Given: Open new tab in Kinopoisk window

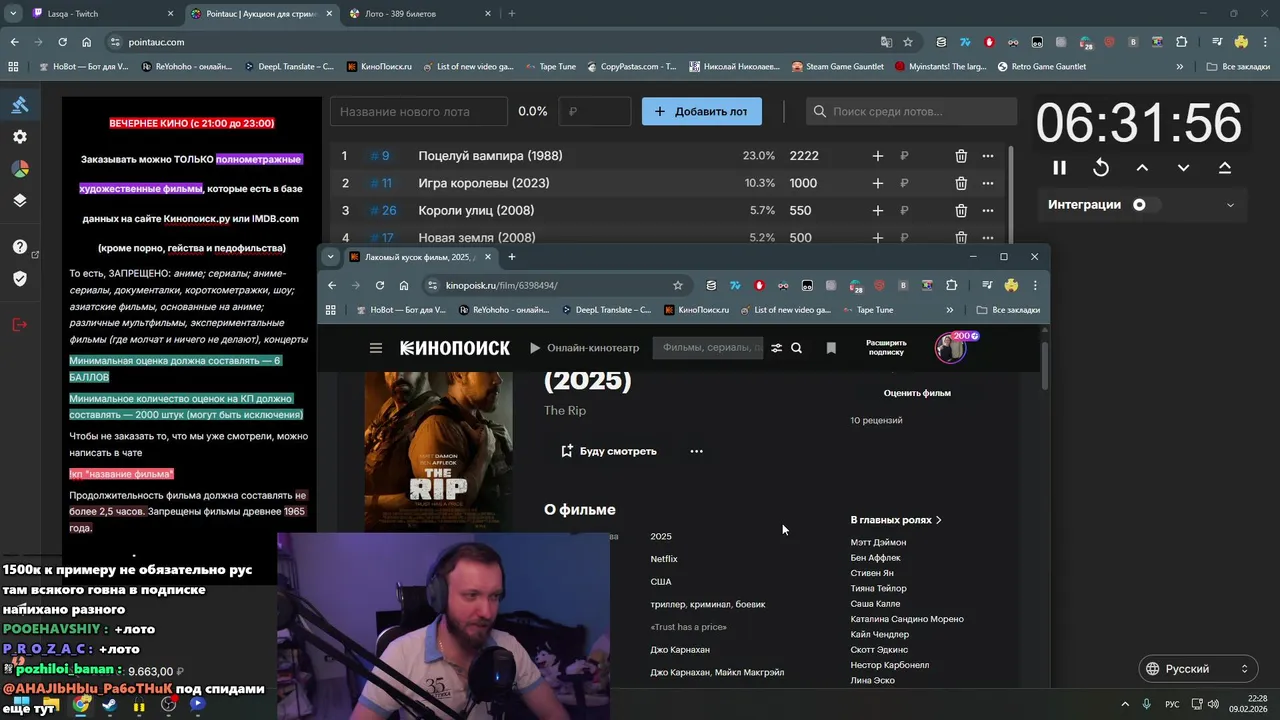Looking at the screenshot, I should (511, 257).
